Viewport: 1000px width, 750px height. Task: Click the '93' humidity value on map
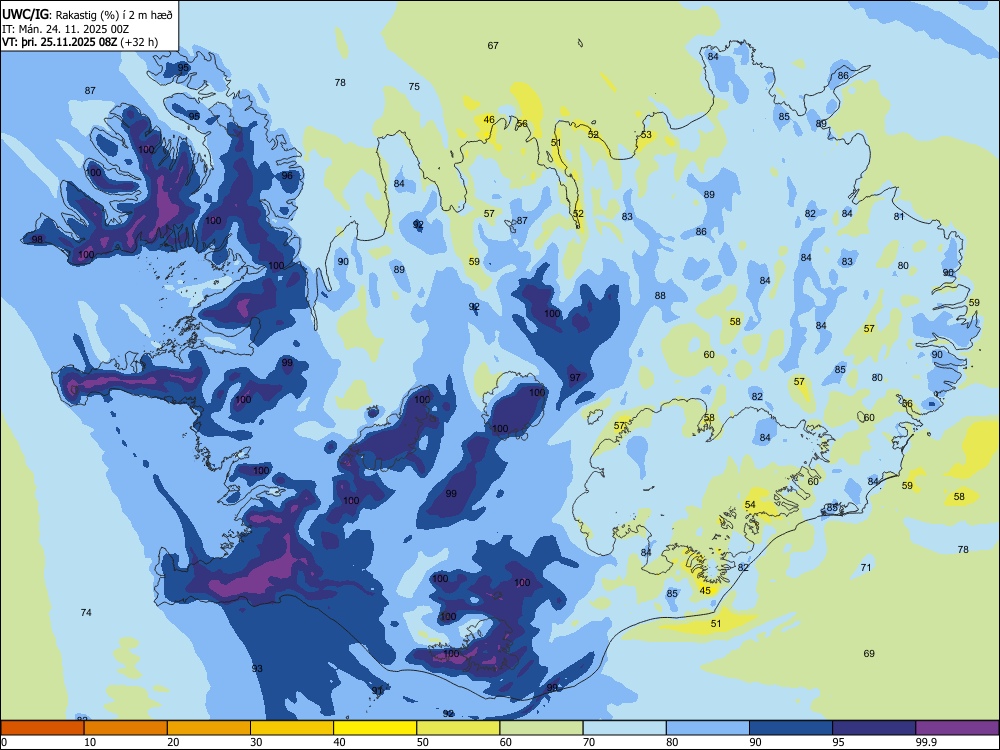coord(257,668)
